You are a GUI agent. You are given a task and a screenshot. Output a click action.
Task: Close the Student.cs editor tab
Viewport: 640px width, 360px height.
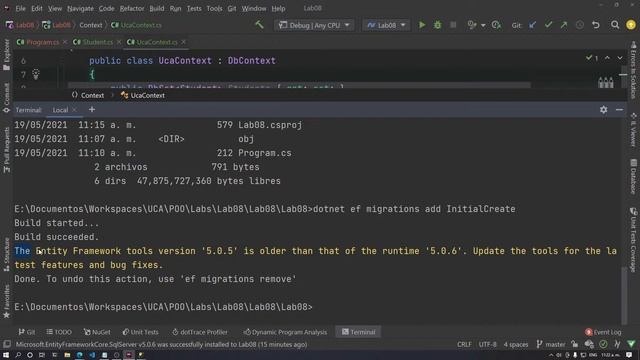point(119,42)
